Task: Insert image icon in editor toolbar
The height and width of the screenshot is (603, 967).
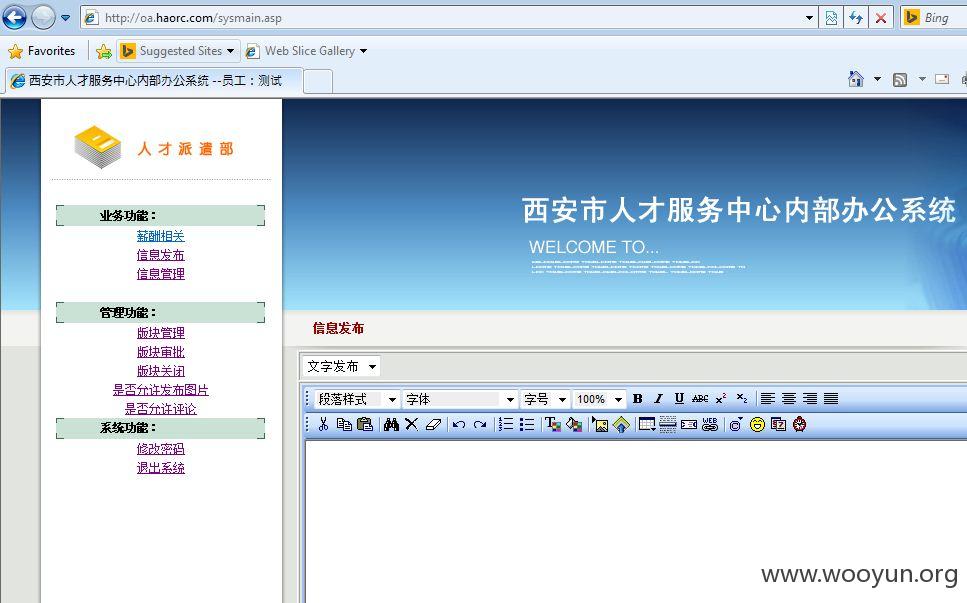Action: [600, 424]
